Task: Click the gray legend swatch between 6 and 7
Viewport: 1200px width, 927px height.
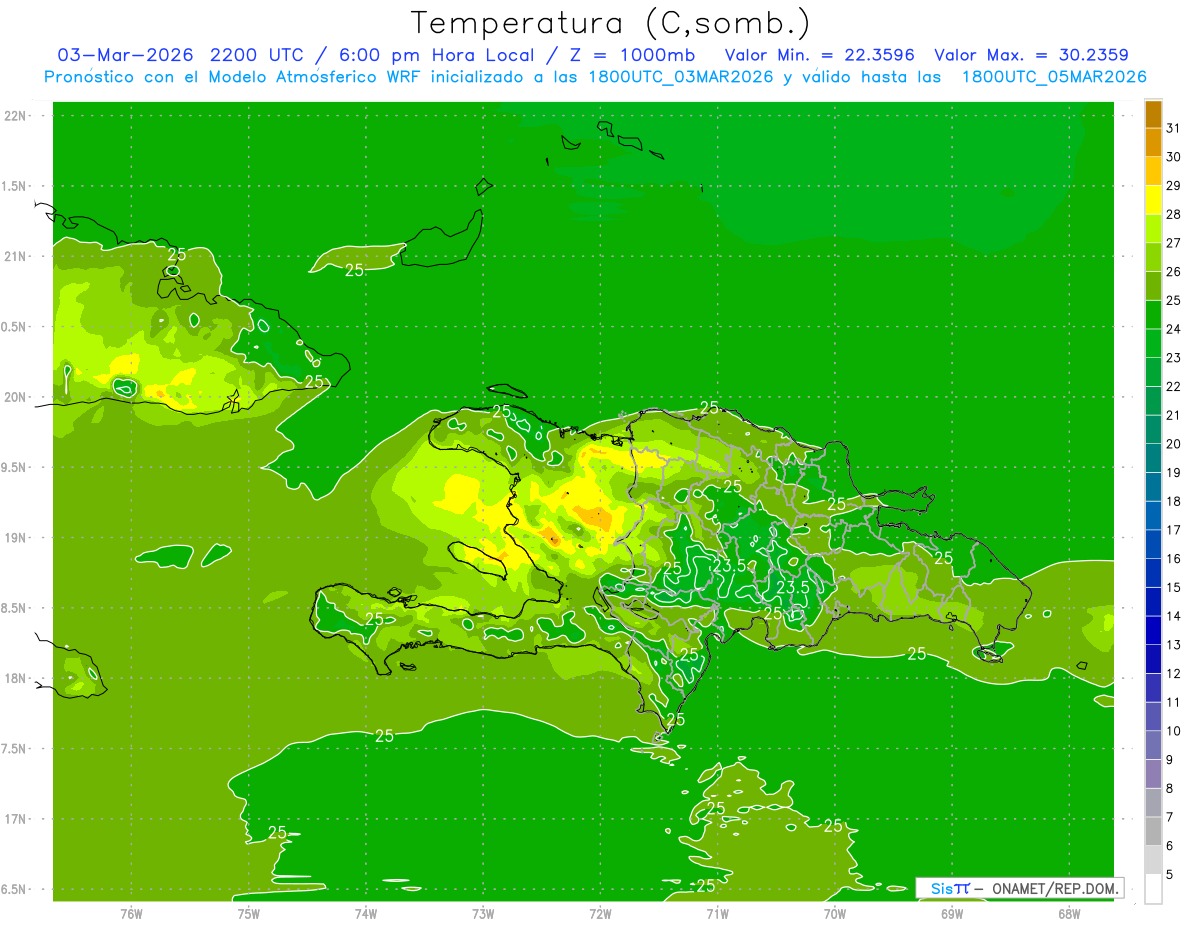Action: (1153, 832)
